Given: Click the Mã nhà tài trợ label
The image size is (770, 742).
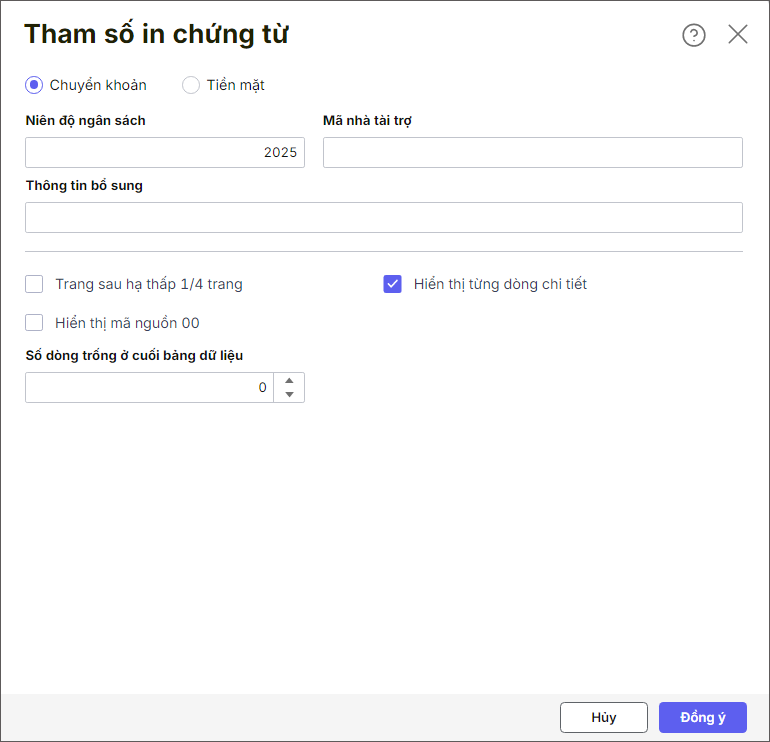Looking at the screenshot, I should tap(367, 120).
